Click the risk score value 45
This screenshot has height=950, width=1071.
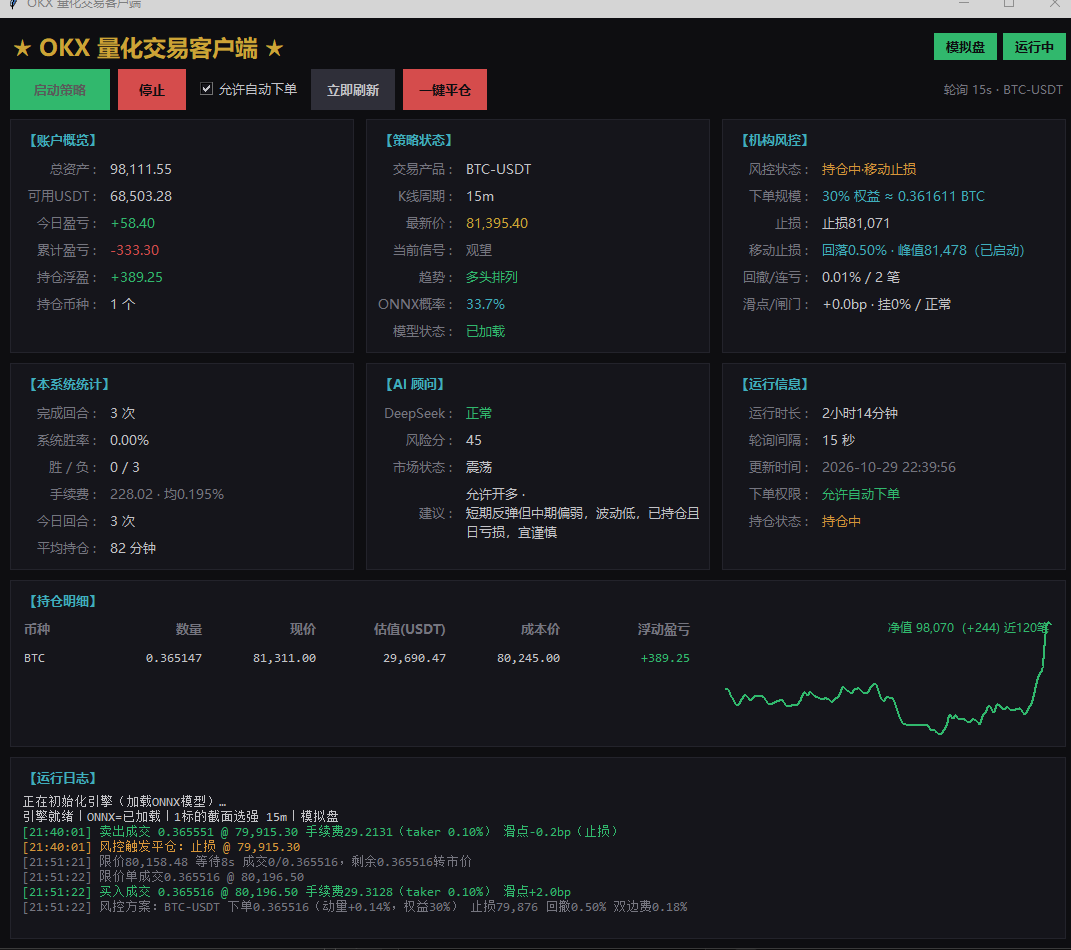473,441
